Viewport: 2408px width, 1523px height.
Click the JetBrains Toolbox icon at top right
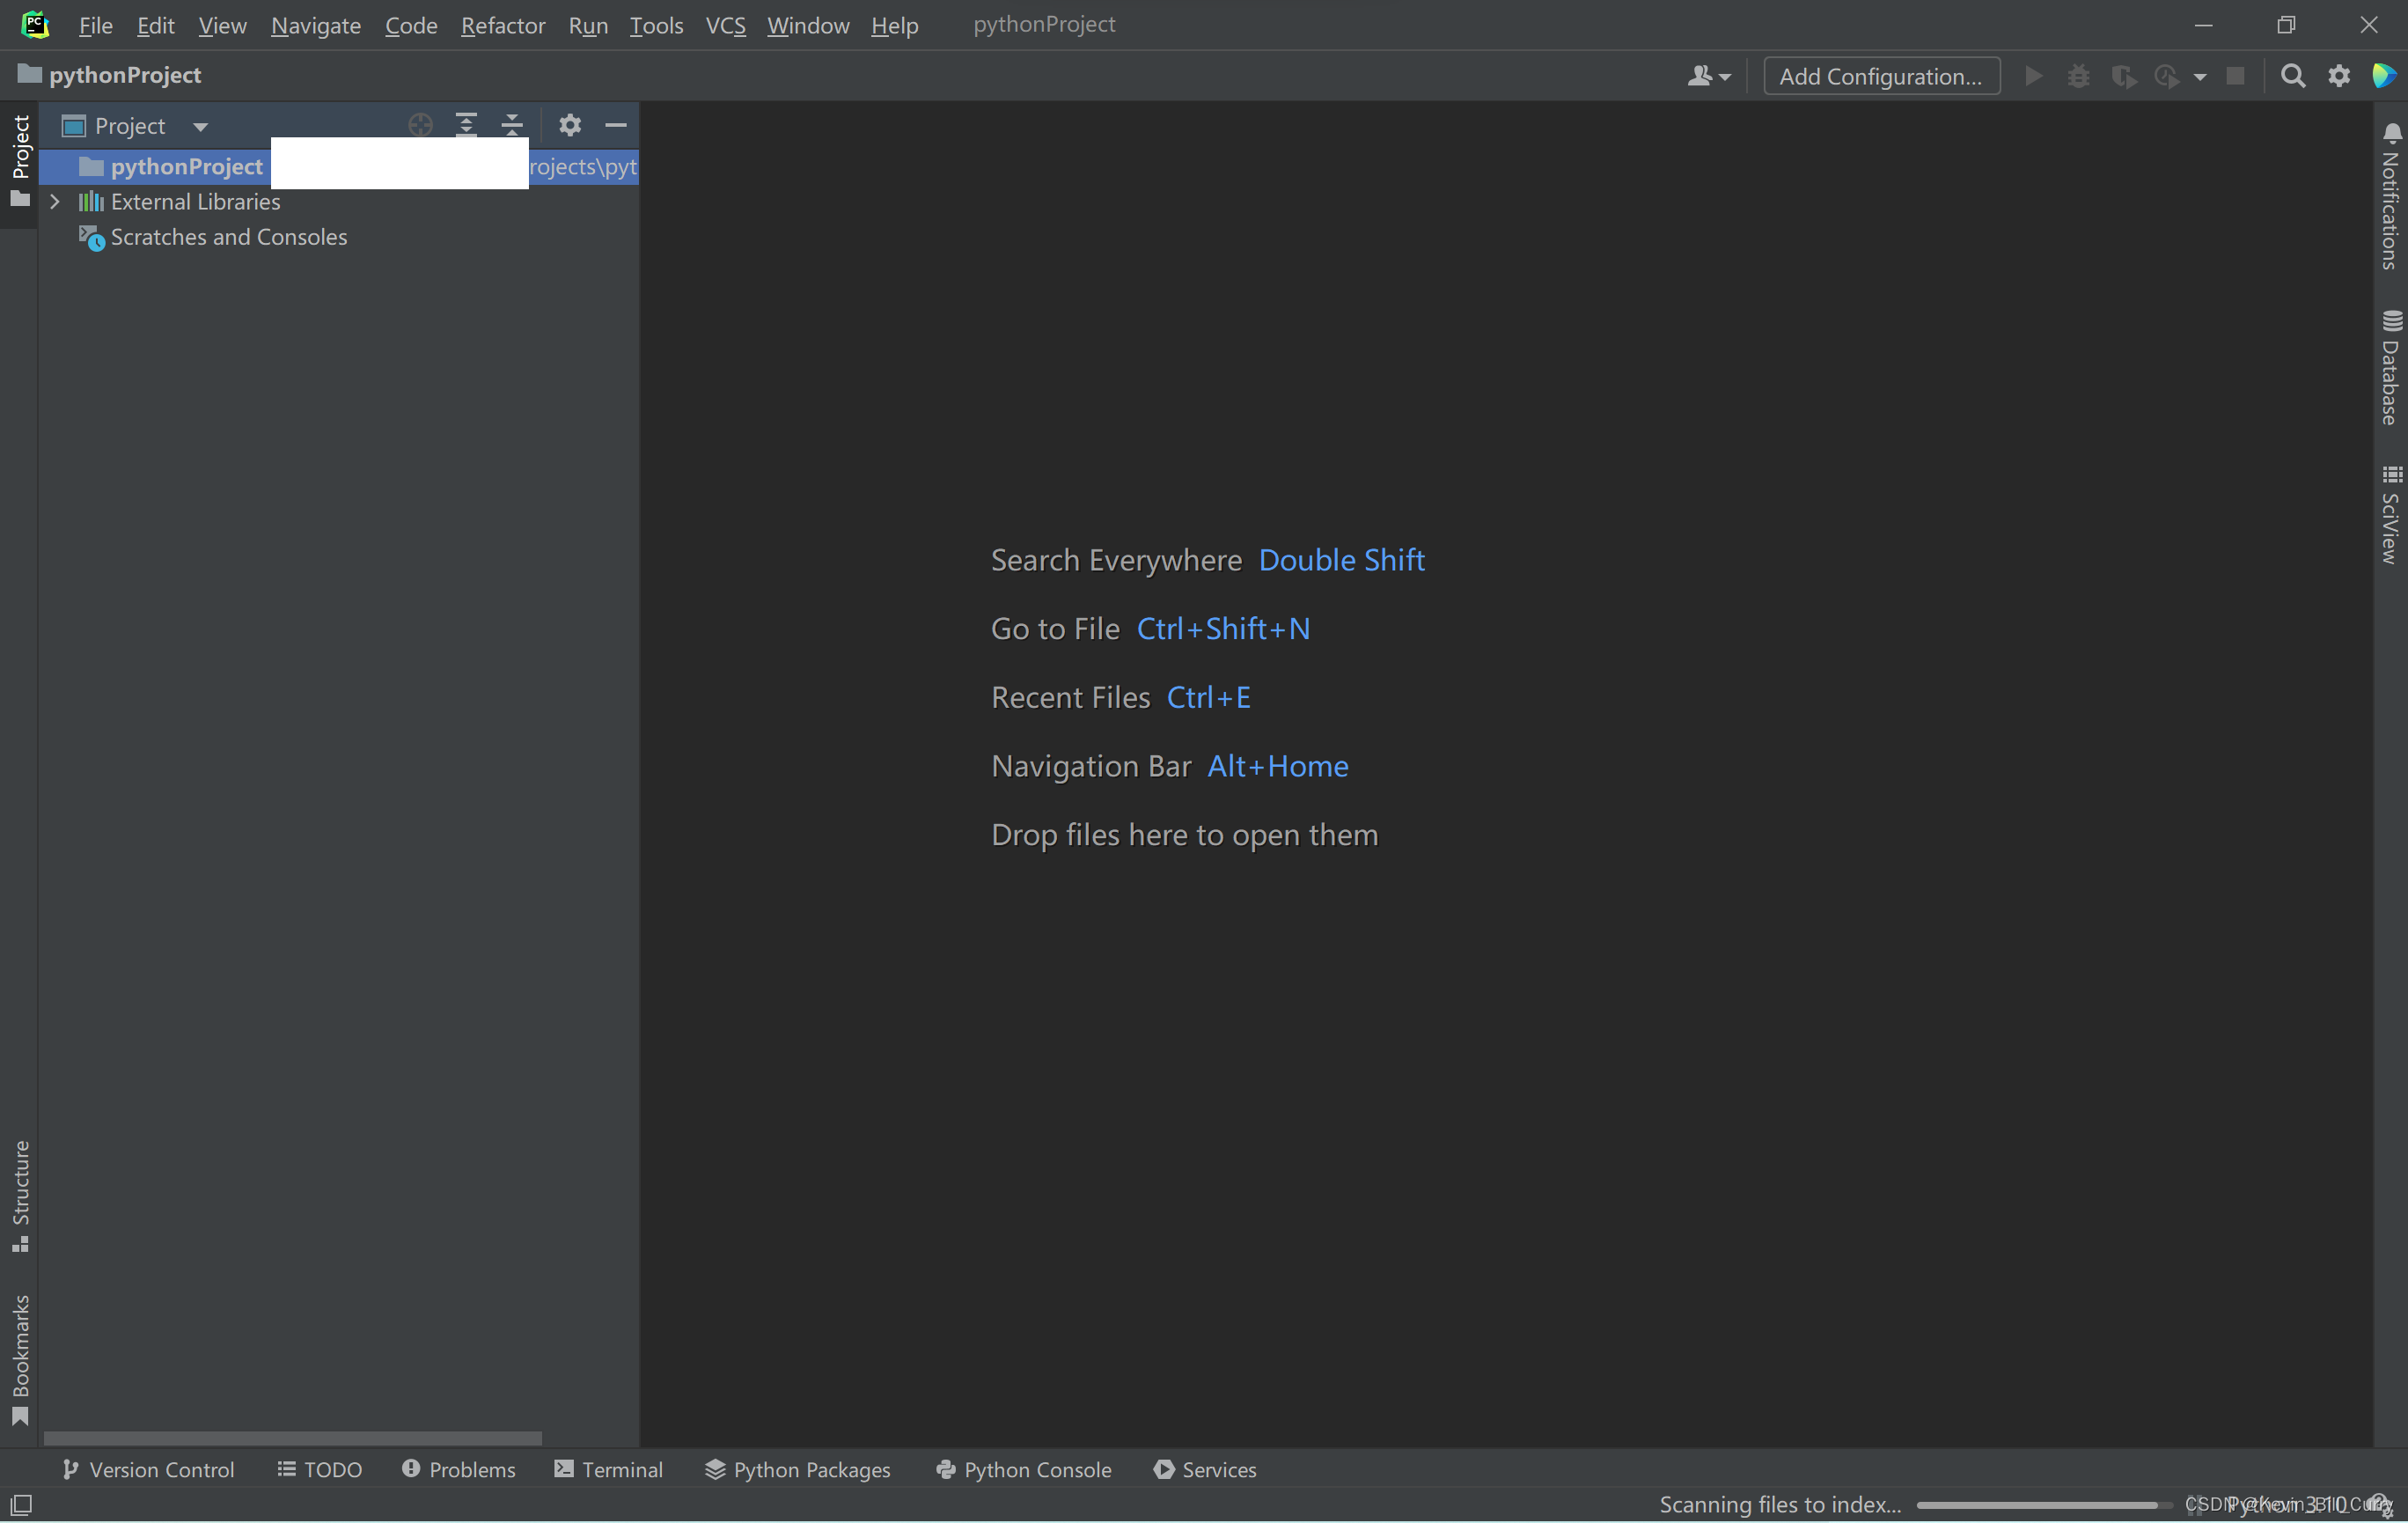[2383, 76]
